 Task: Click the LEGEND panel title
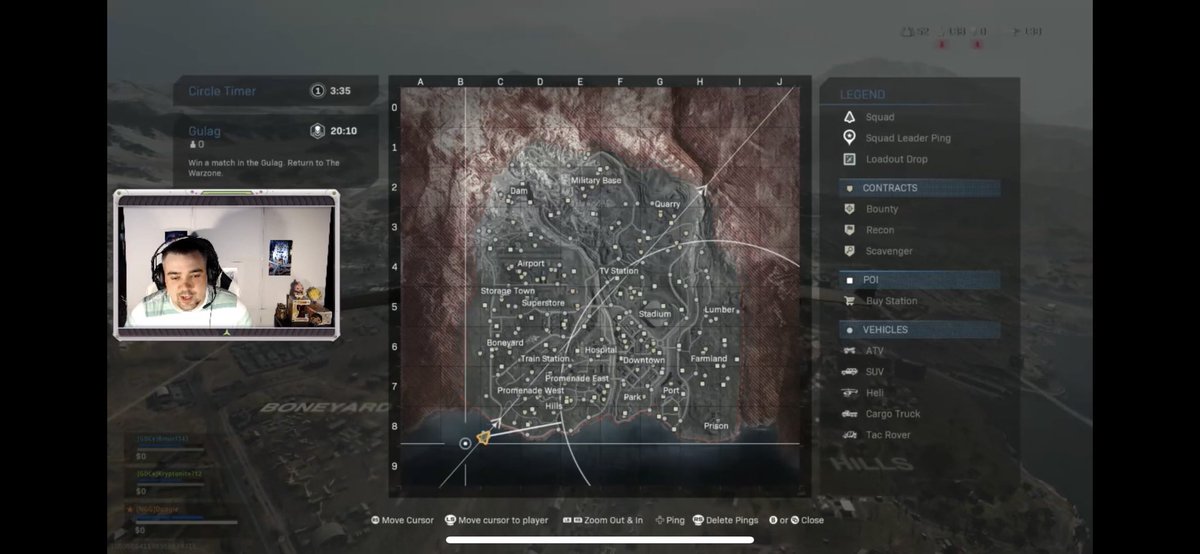pos(862,95)
